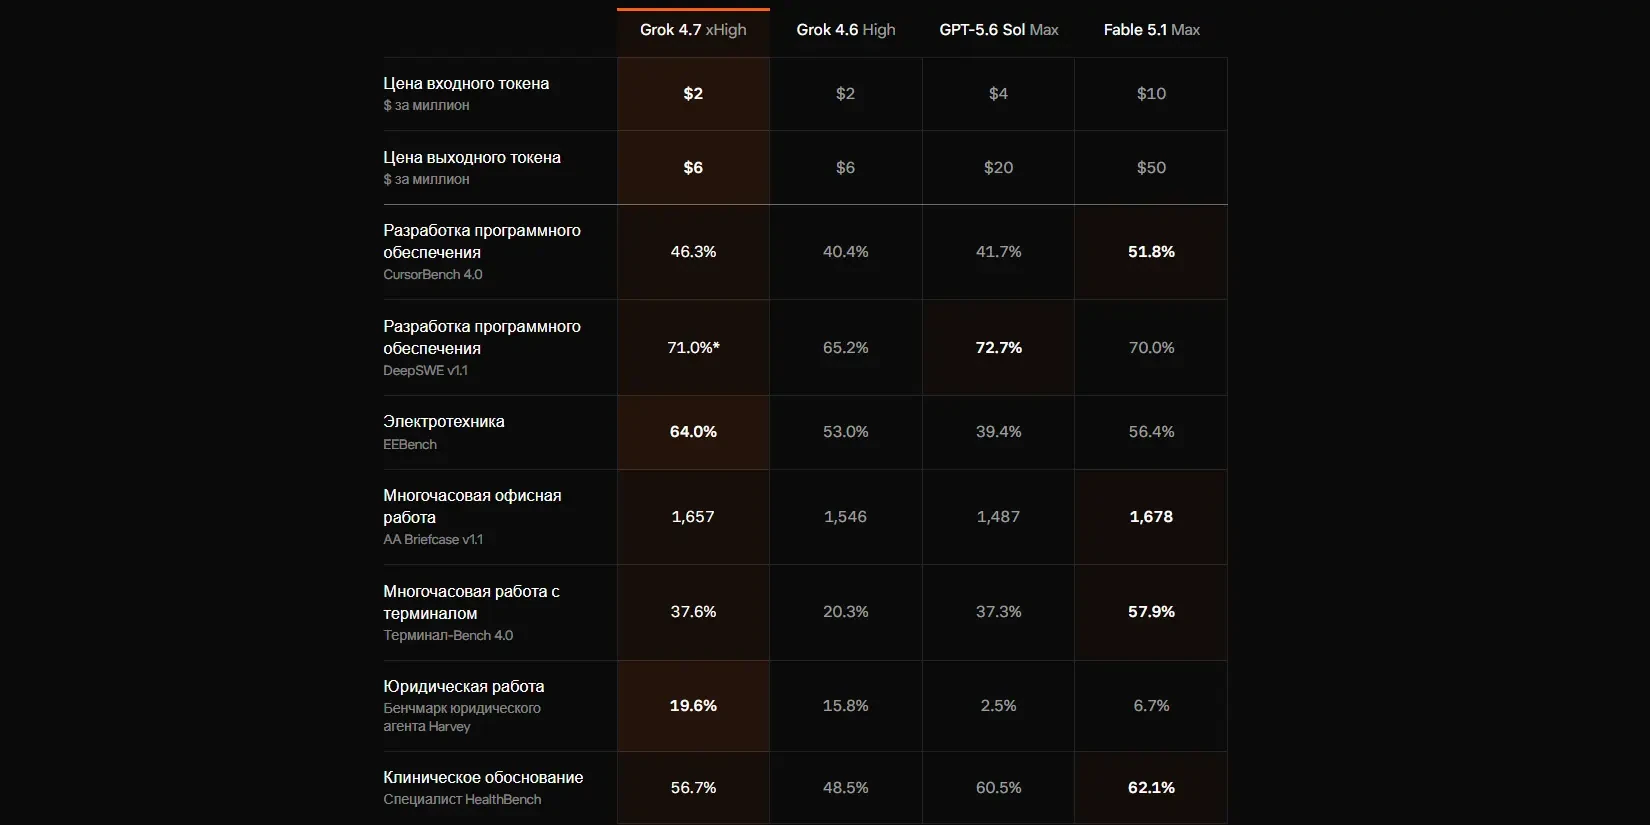Screen dimensions: 1650x825
Task: Select the Grok 4.7 xHigh column tab
Action: pos(693,30)
